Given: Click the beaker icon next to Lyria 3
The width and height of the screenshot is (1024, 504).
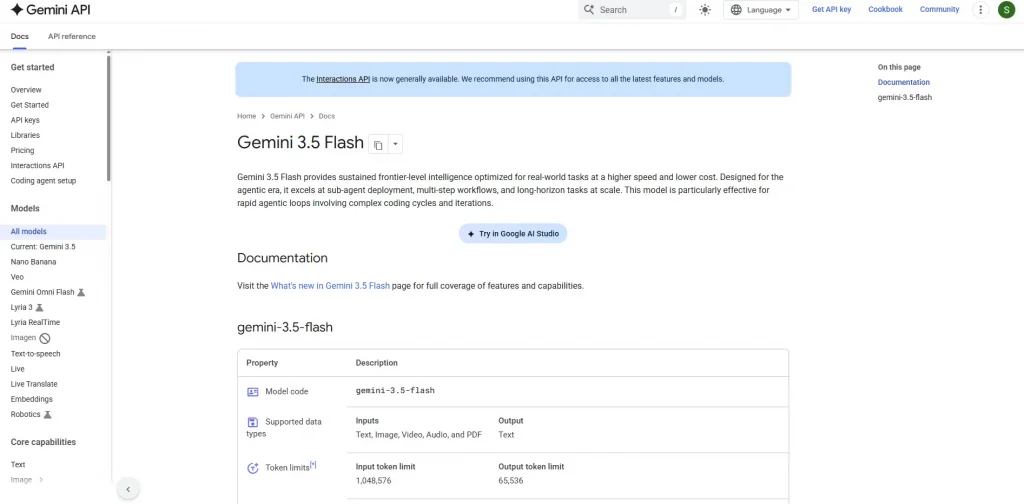Looking at the screenshot, I should (39, 307).
